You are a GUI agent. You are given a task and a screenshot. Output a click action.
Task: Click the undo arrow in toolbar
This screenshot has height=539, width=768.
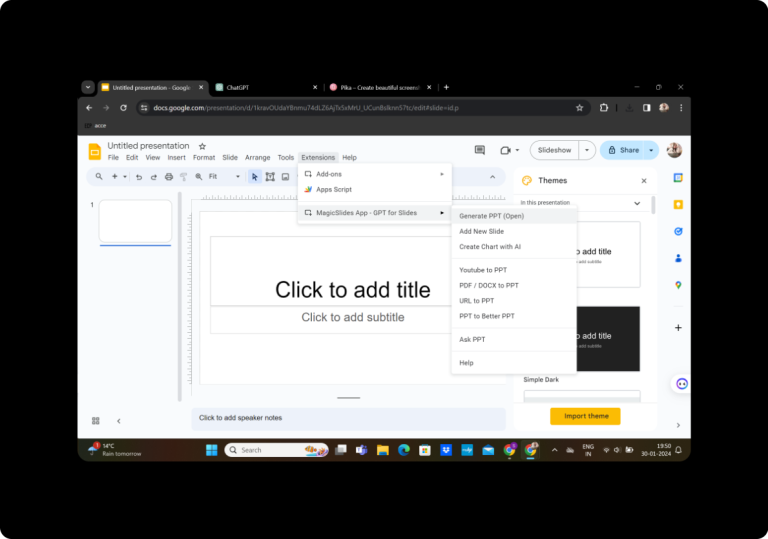point(139,177)
